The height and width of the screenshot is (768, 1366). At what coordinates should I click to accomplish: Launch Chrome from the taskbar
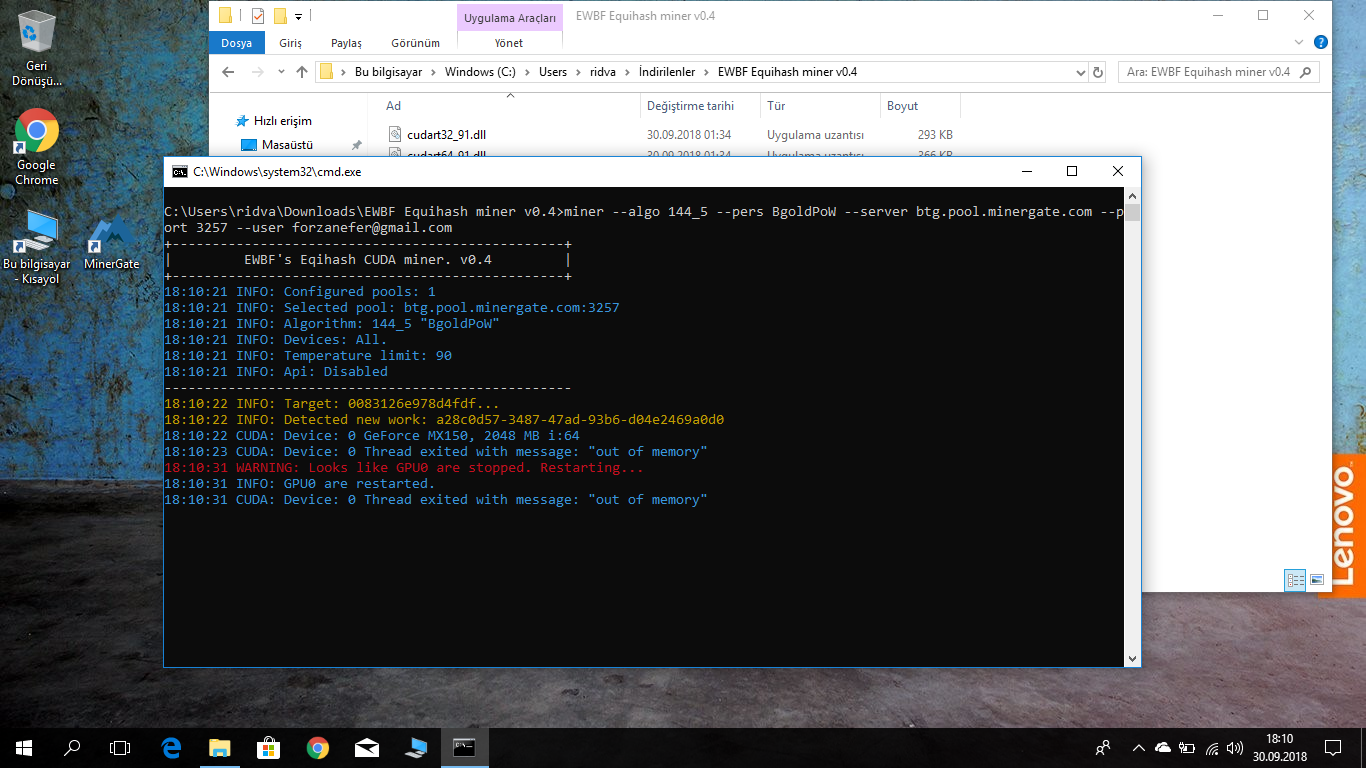318,747
